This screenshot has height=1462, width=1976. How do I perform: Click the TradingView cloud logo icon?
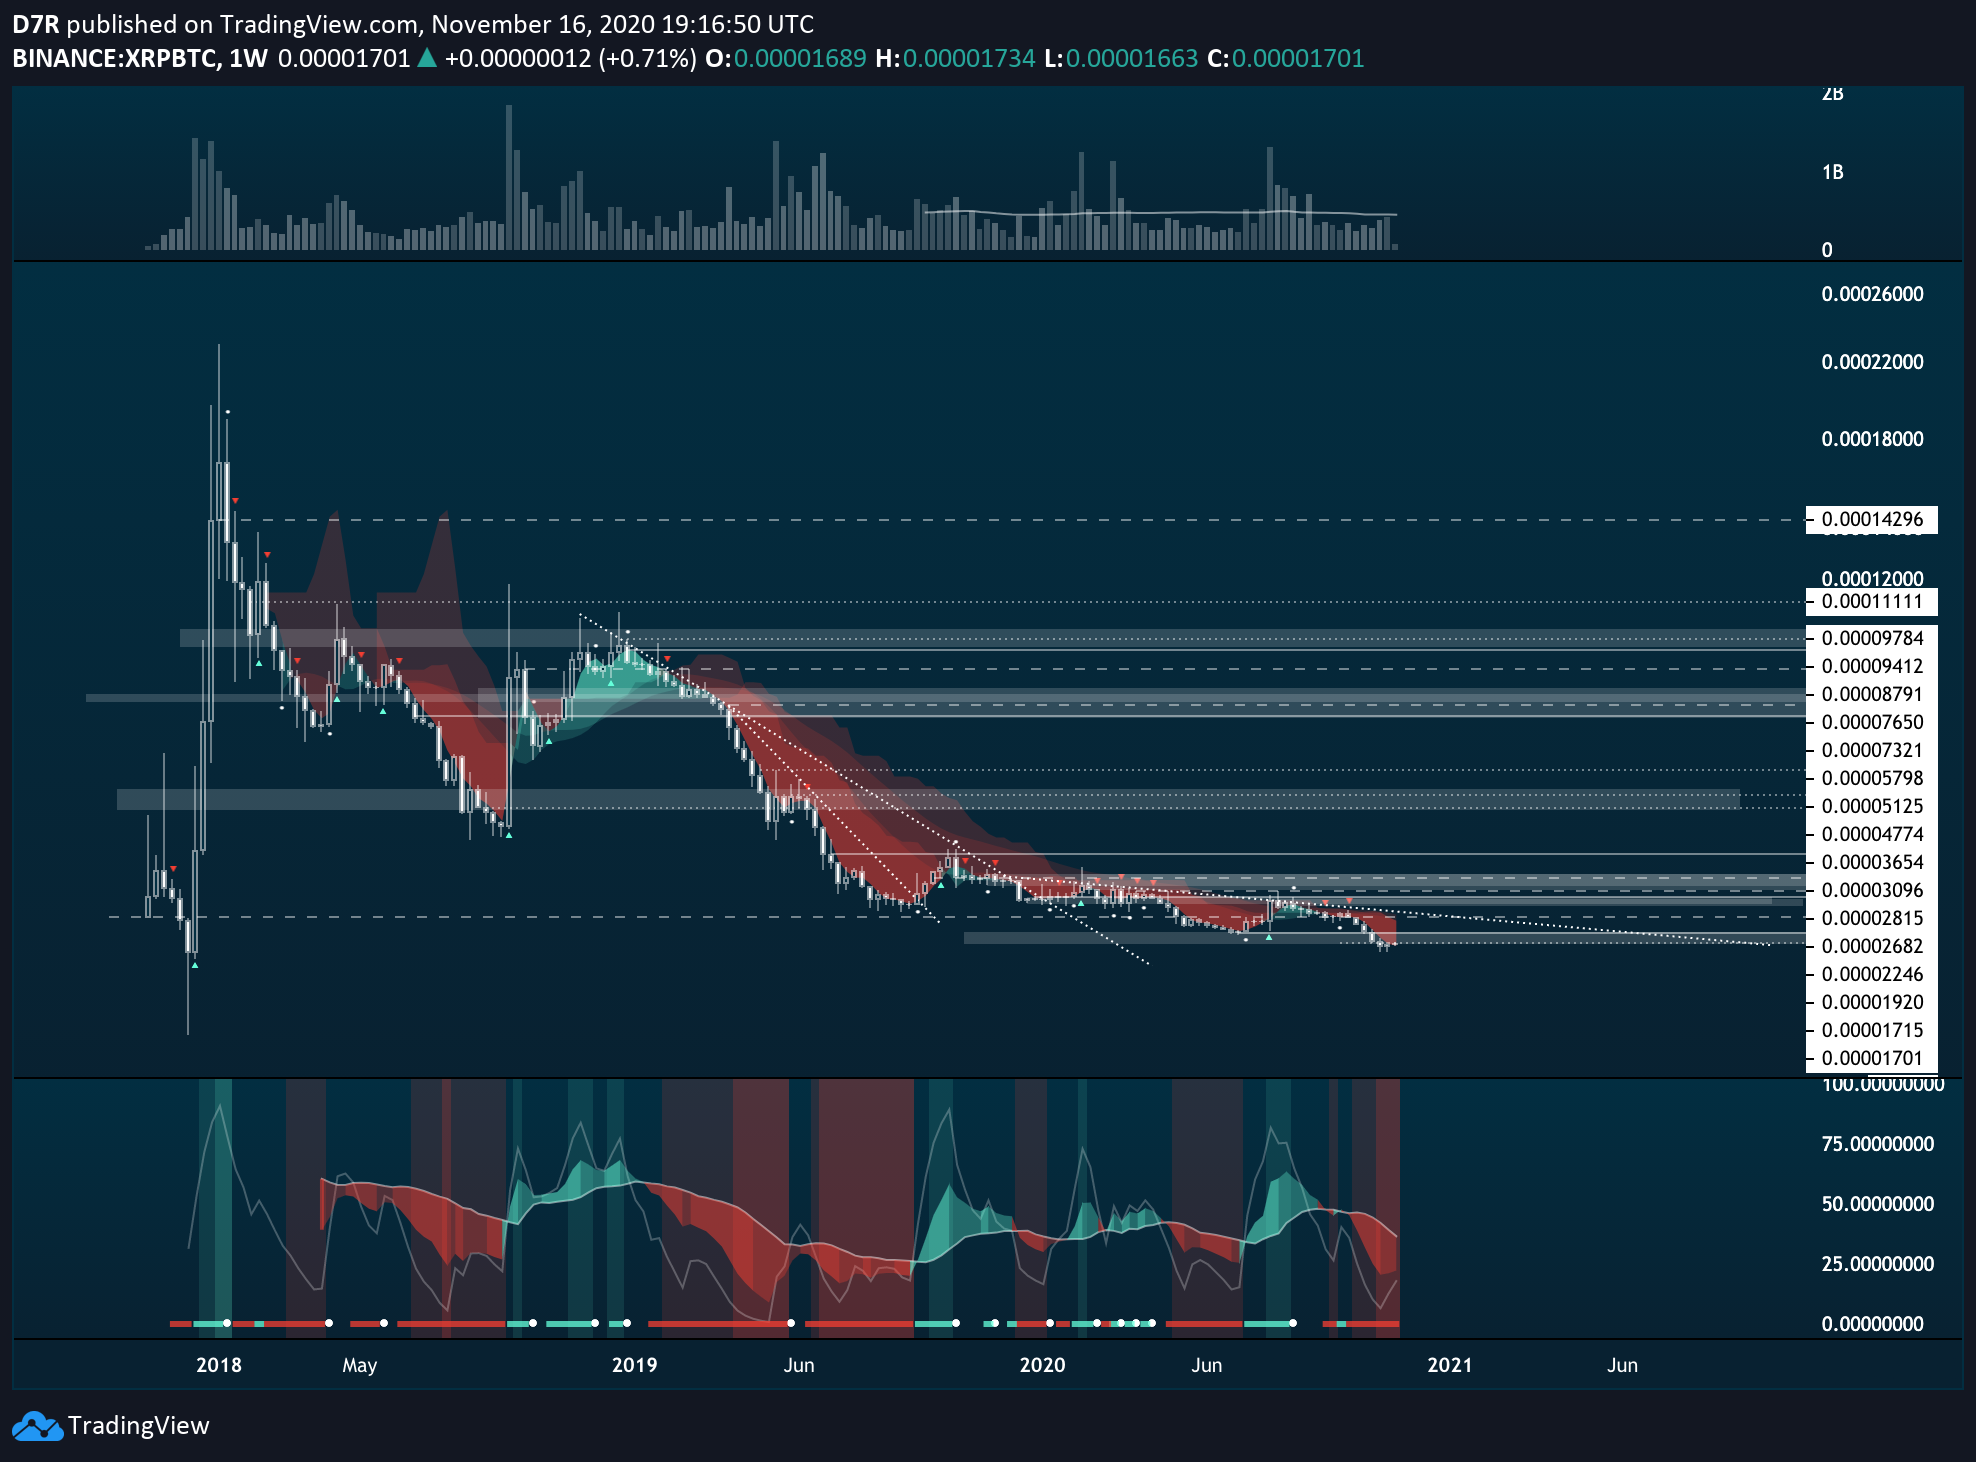tap(37, 1426)
